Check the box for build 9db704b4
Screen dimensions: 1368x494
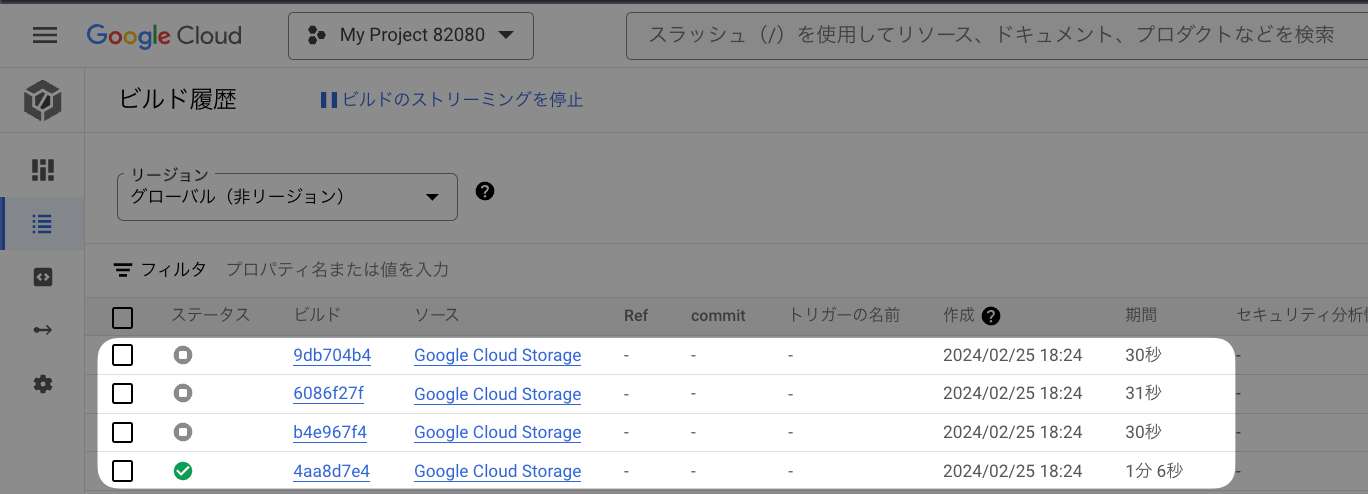(x=122, y=355)
